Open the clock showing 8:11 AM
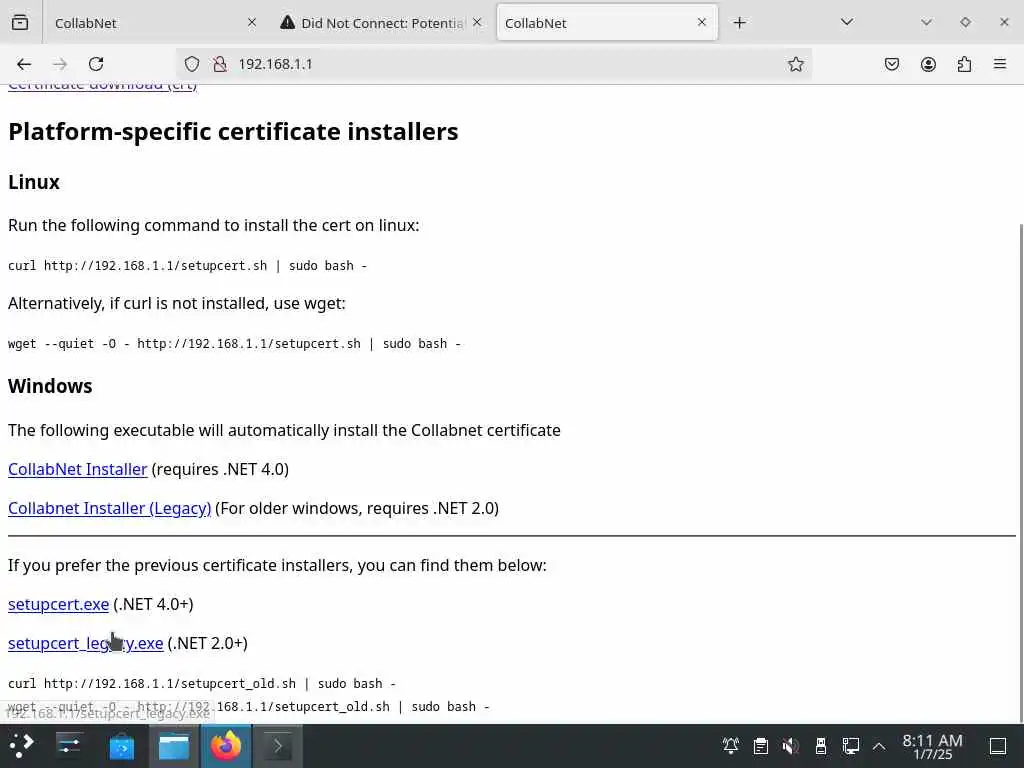The width and height of the screenshot is (1024, 768). coord(933,746)
